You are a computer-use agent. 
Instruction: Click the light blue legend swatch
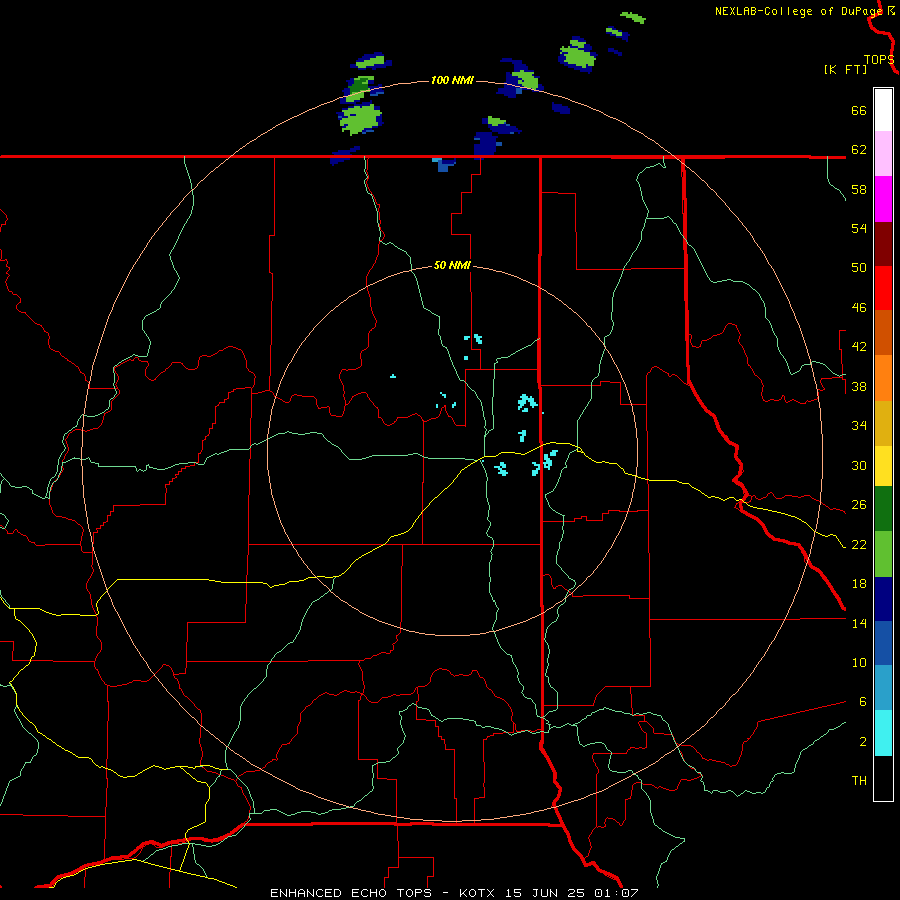pyautogui.click(x=883, y=688)
